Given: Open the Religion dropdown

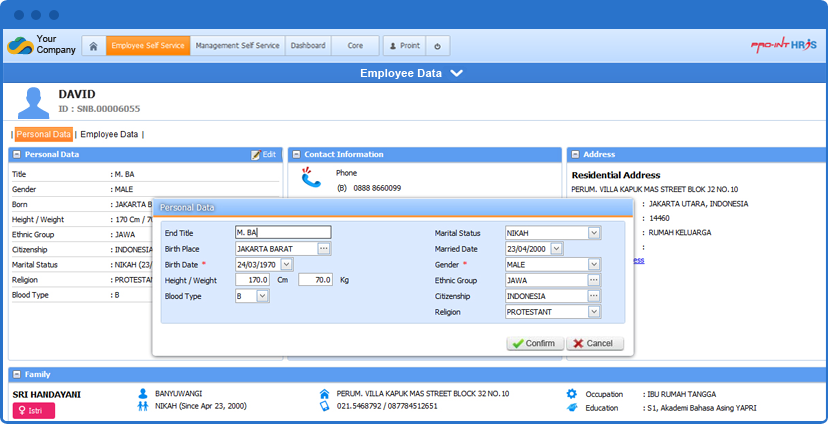Looking at the screenshot, I should click(594, 312).
